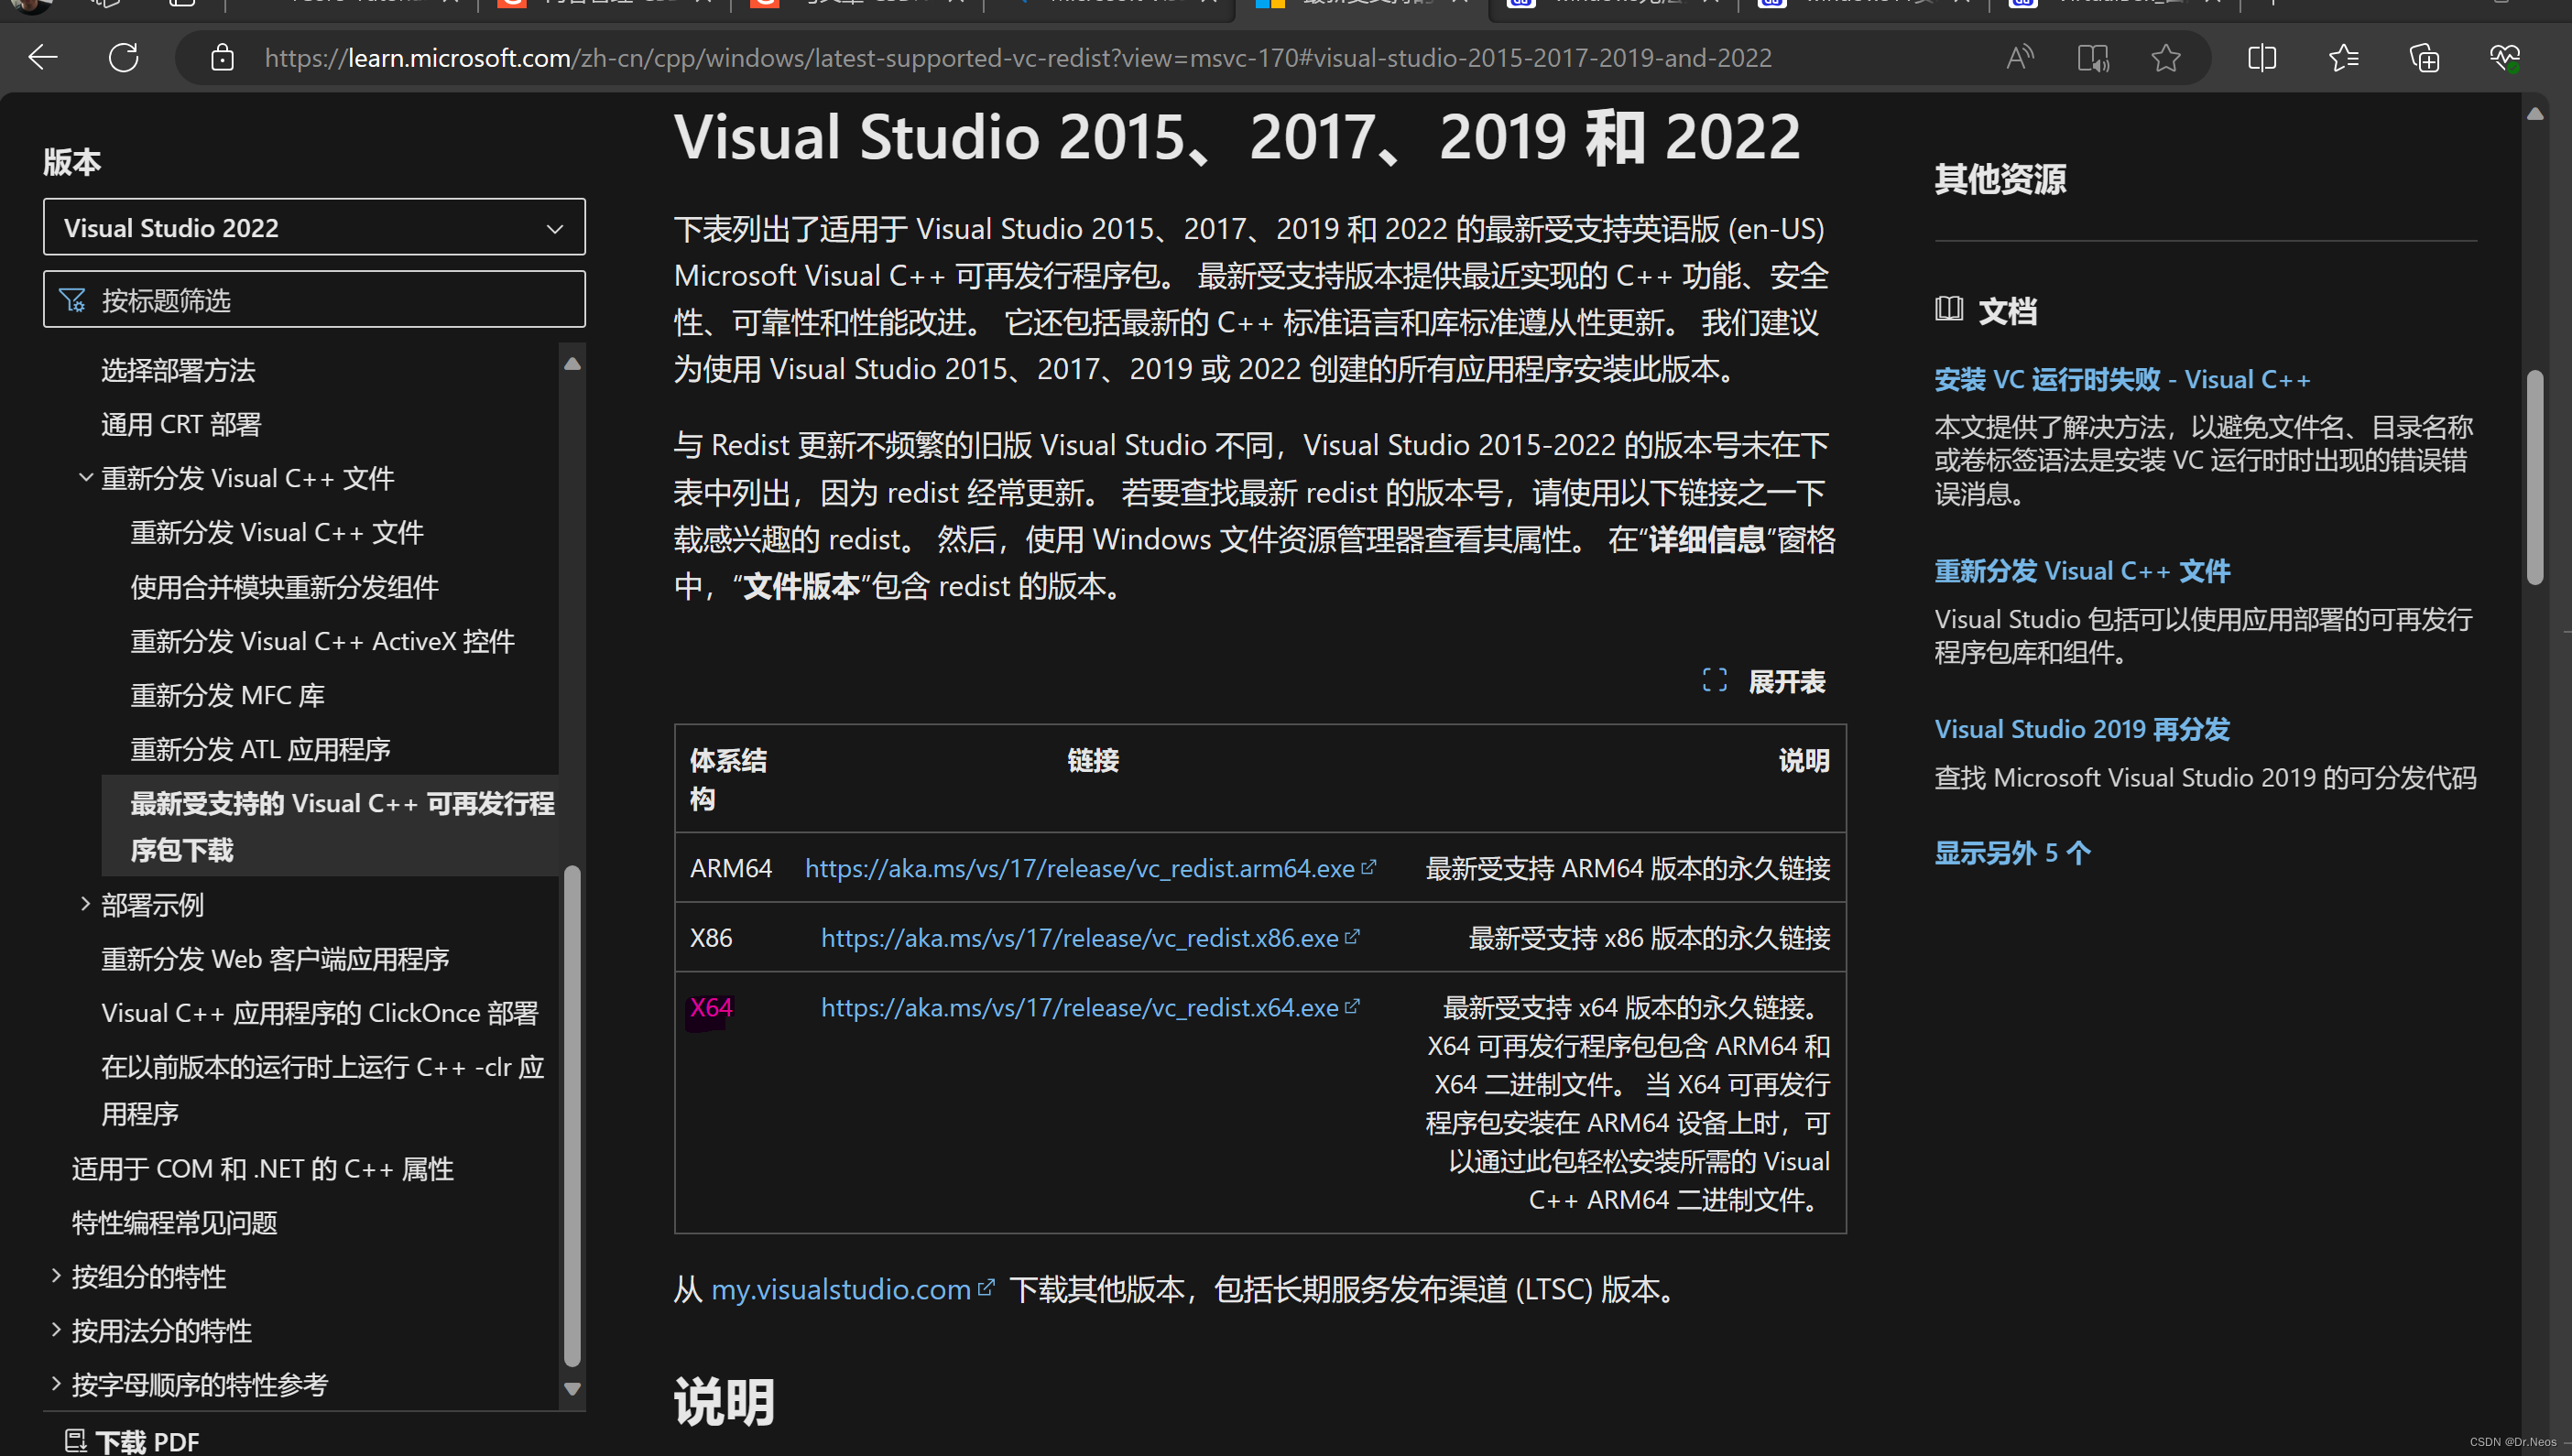Open the Visual Studio 2019 再分发 link
The height and width of the screenshot is (1456, 2572).
(x=2082, y=729)
